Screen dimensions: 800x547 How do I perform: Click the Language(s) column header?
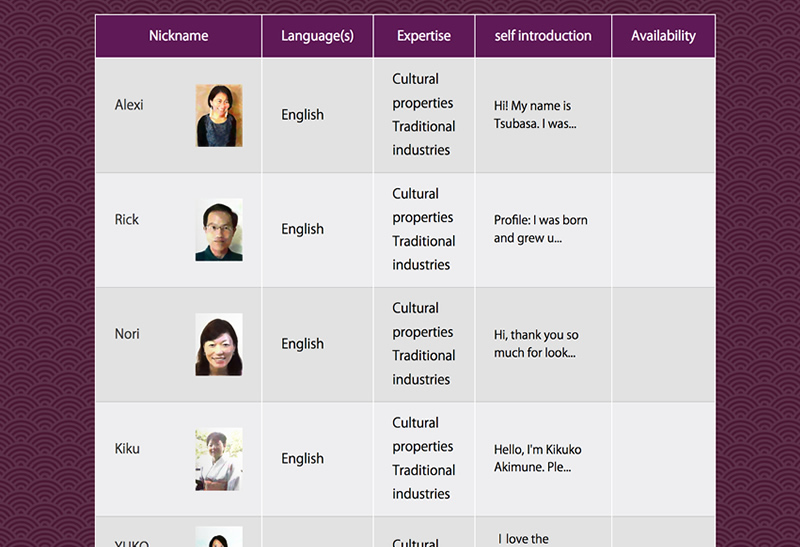(x=317, y=36)
